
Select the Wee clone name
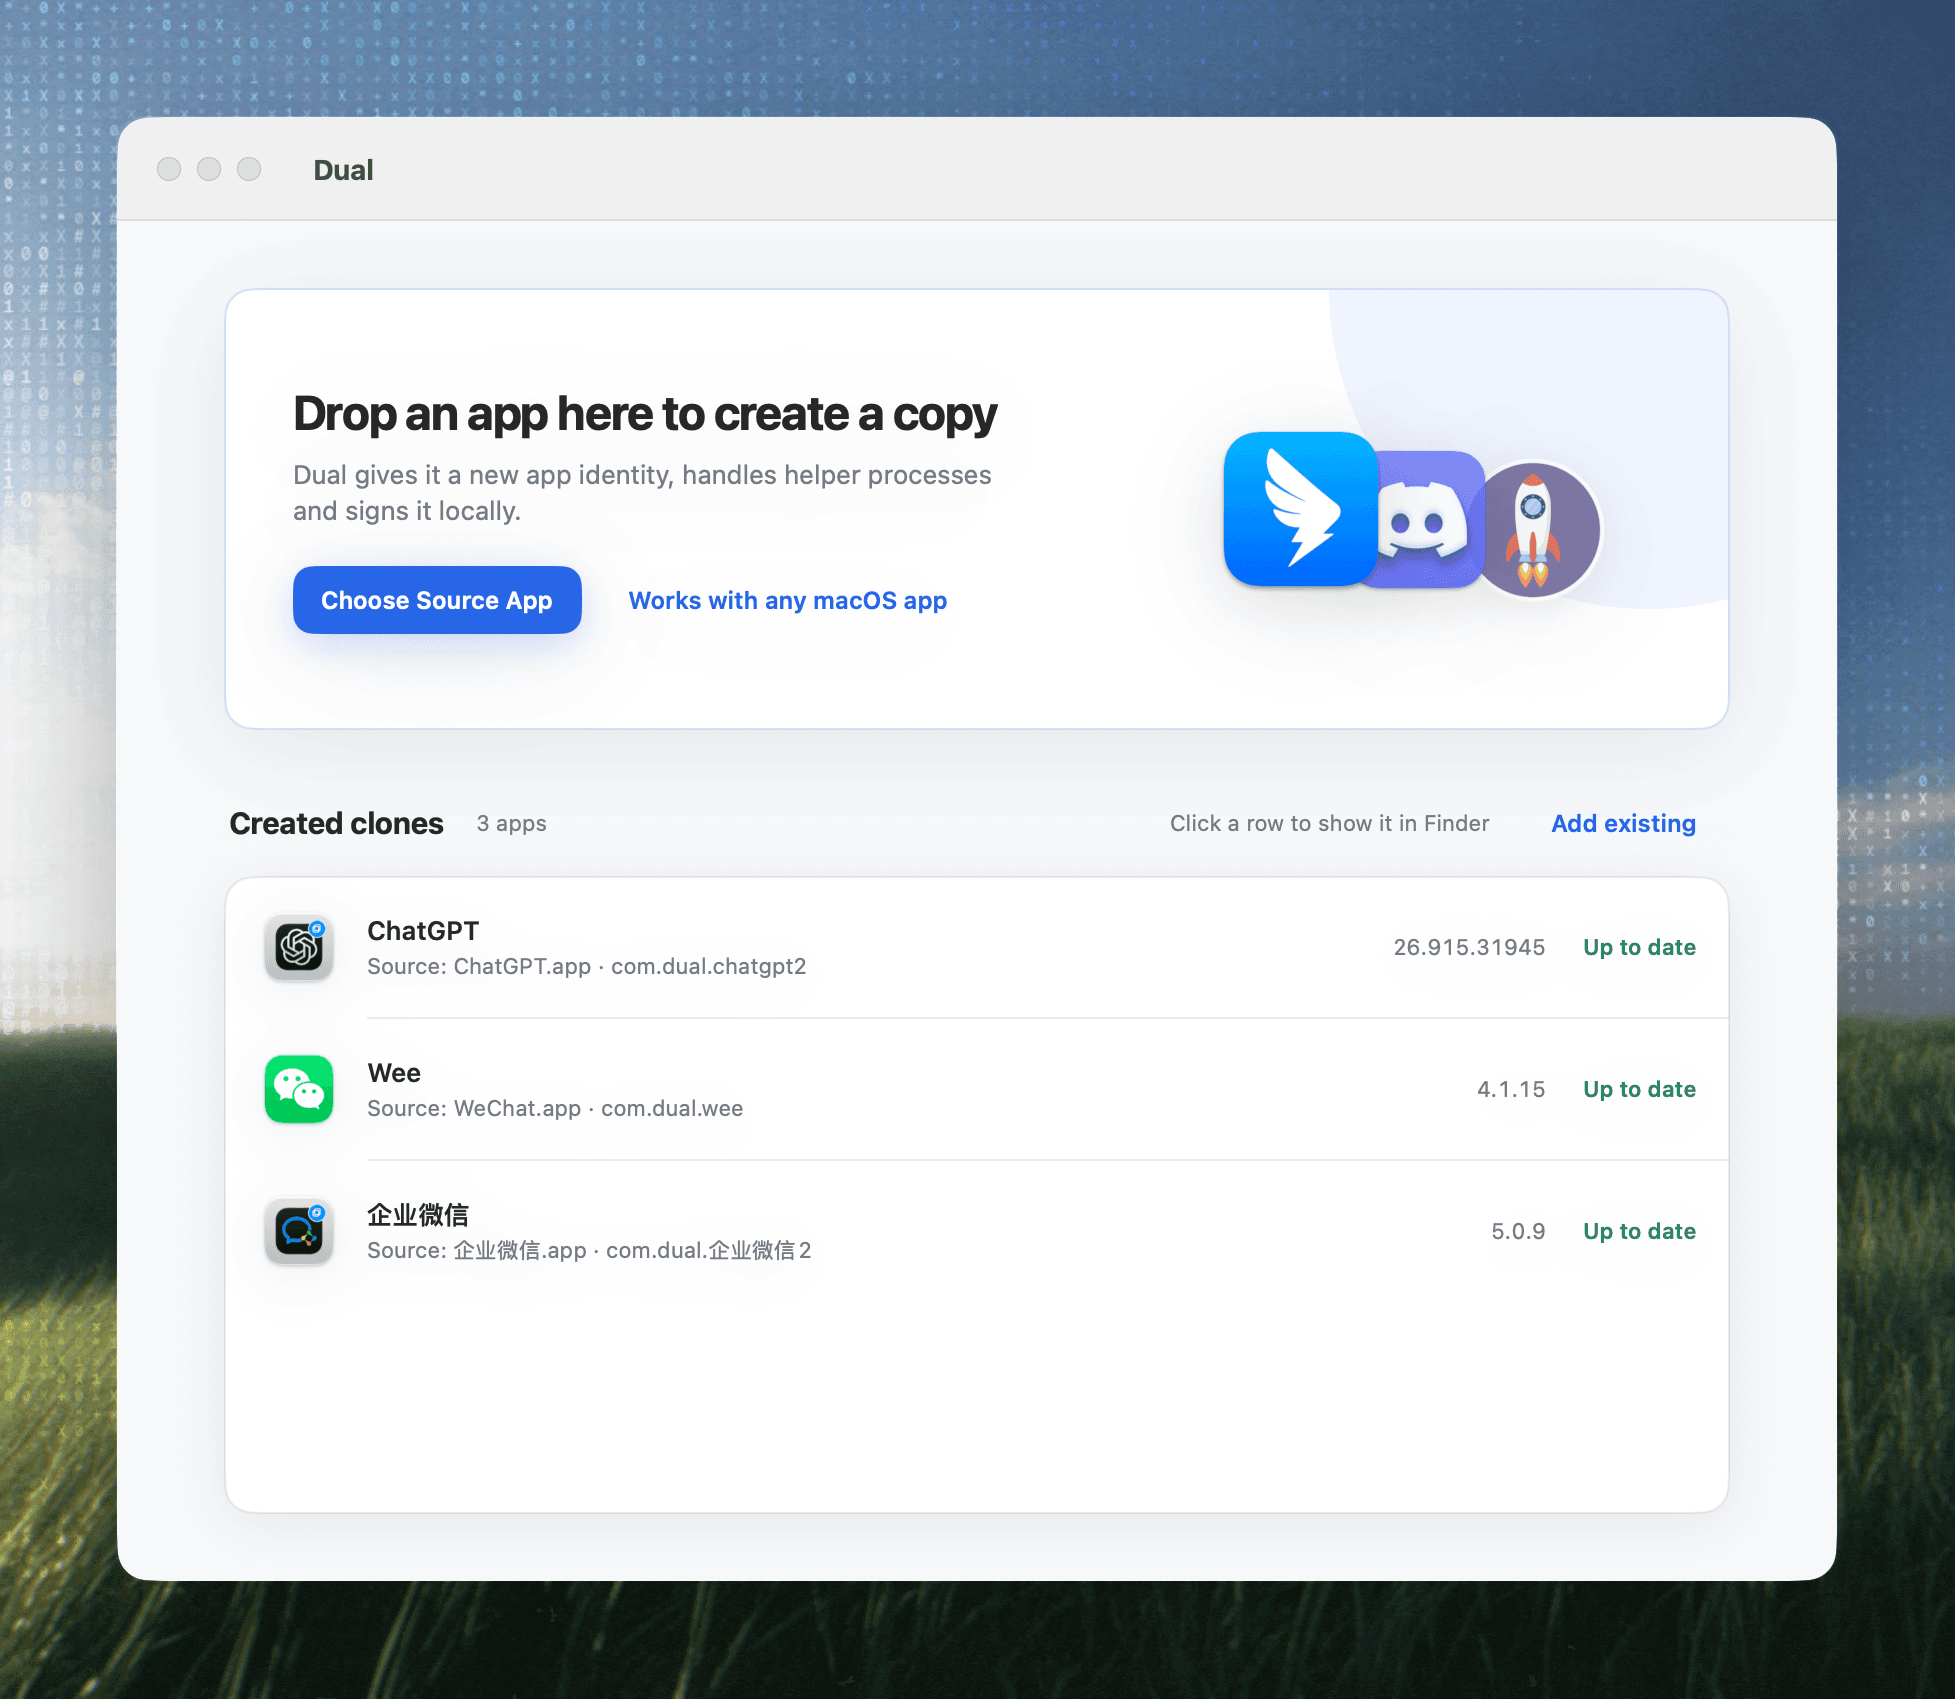[394, 1073]
